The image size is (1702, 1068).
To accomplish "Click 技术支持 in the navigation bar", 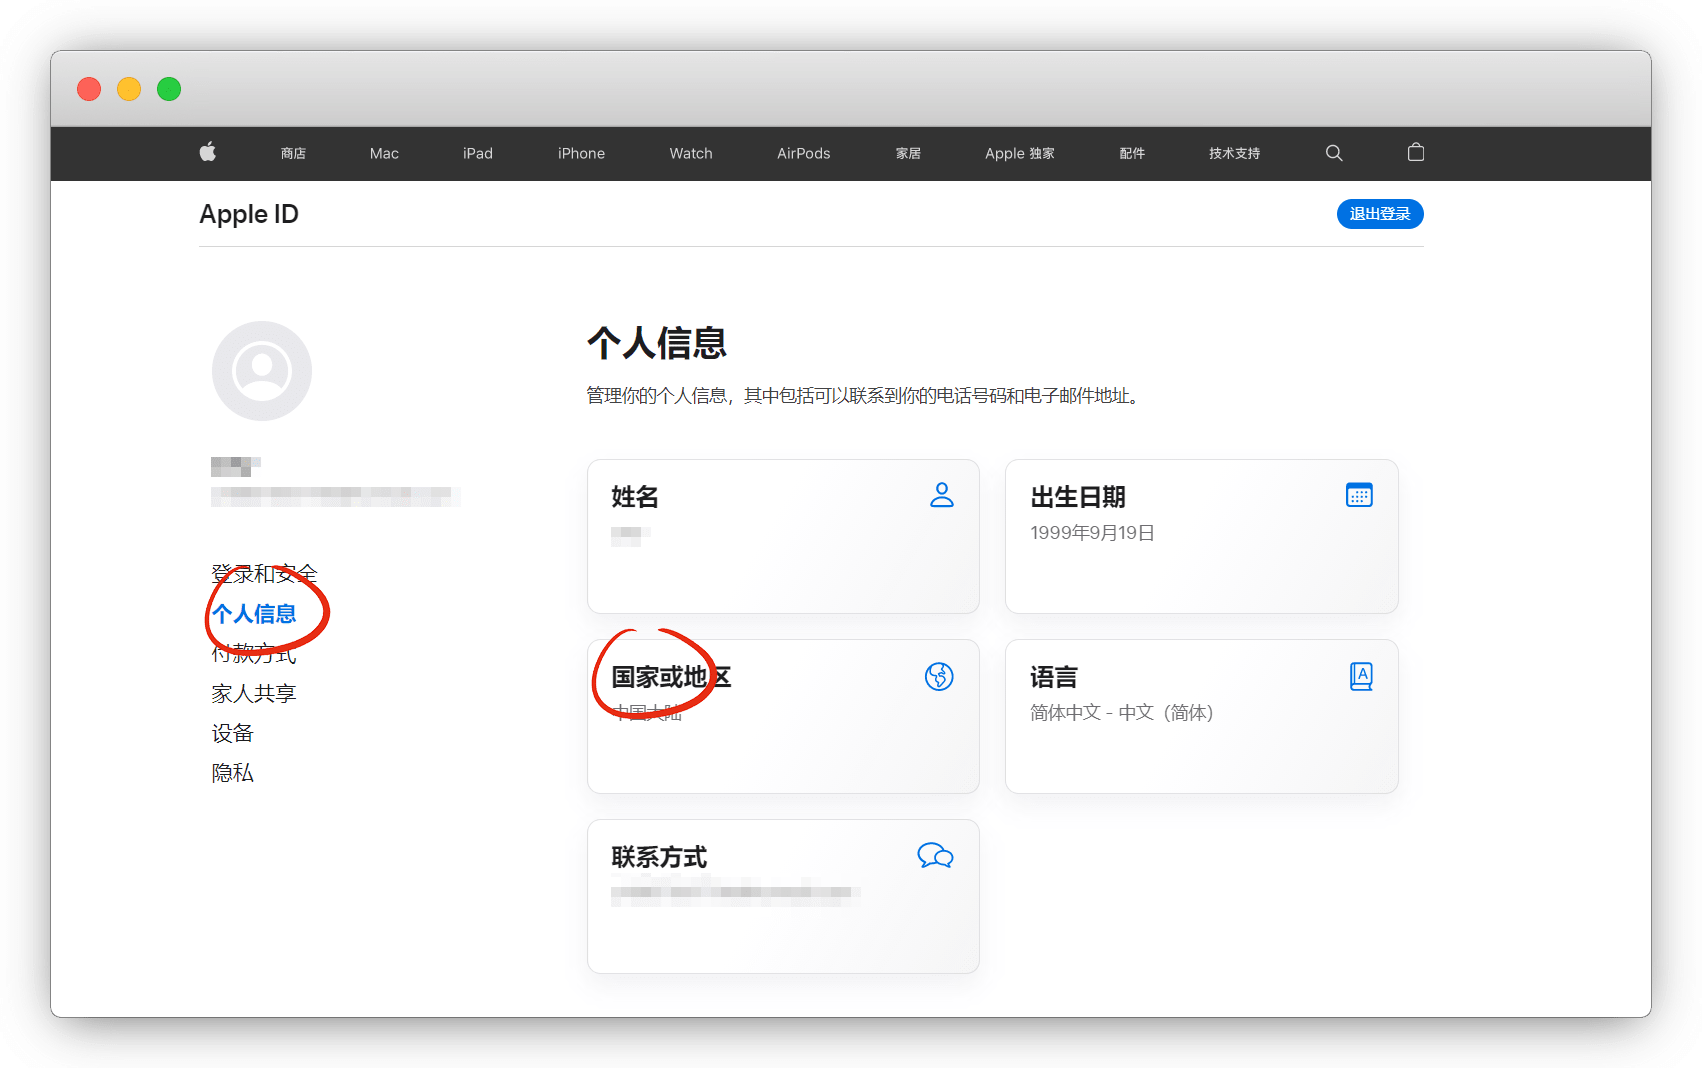I will (x=1234, y=153).
